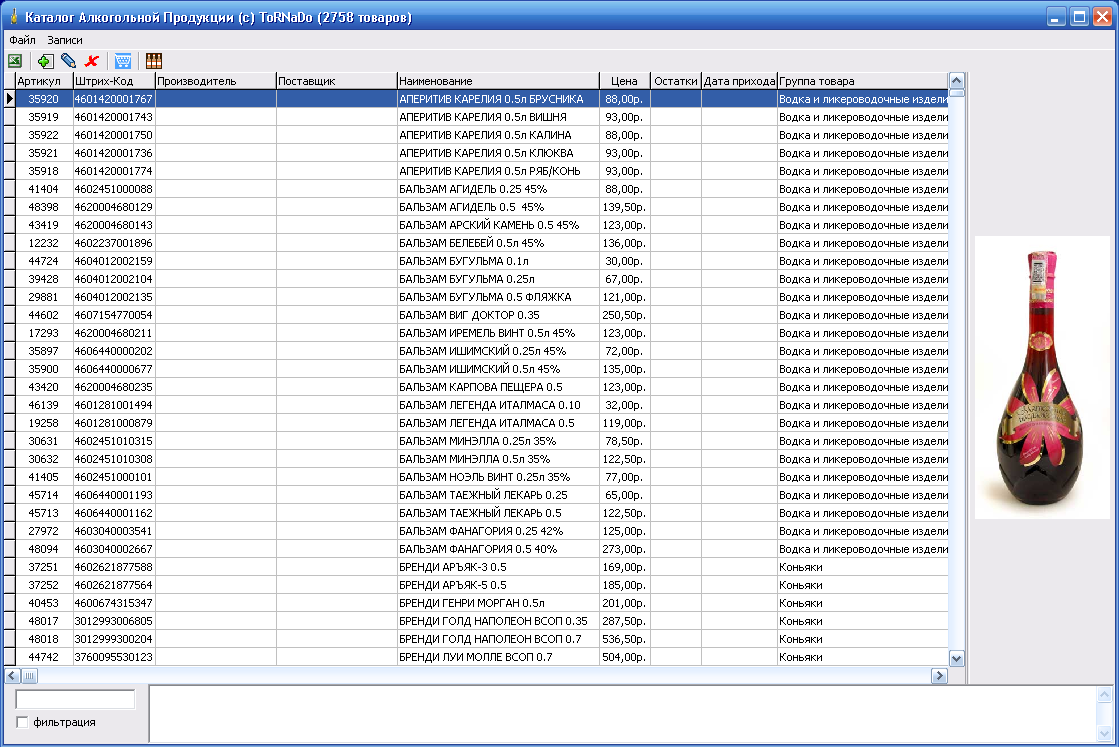The height and width of the screenshot is (747, 1119).
Task: Click БРЕНДИ ГОЛД НАПОЛЕОН ВСОП 0.7 cell
Action: tap(498, 639)
